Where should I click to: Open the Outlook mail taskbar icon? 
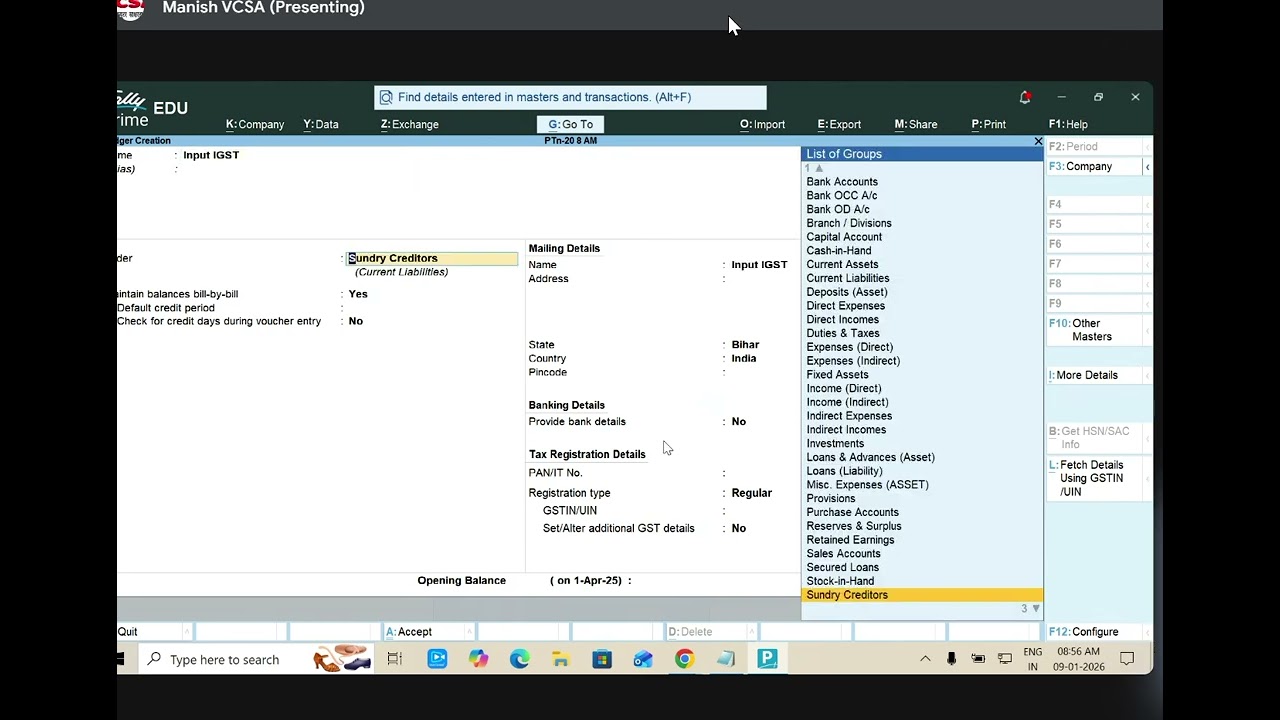643,659
